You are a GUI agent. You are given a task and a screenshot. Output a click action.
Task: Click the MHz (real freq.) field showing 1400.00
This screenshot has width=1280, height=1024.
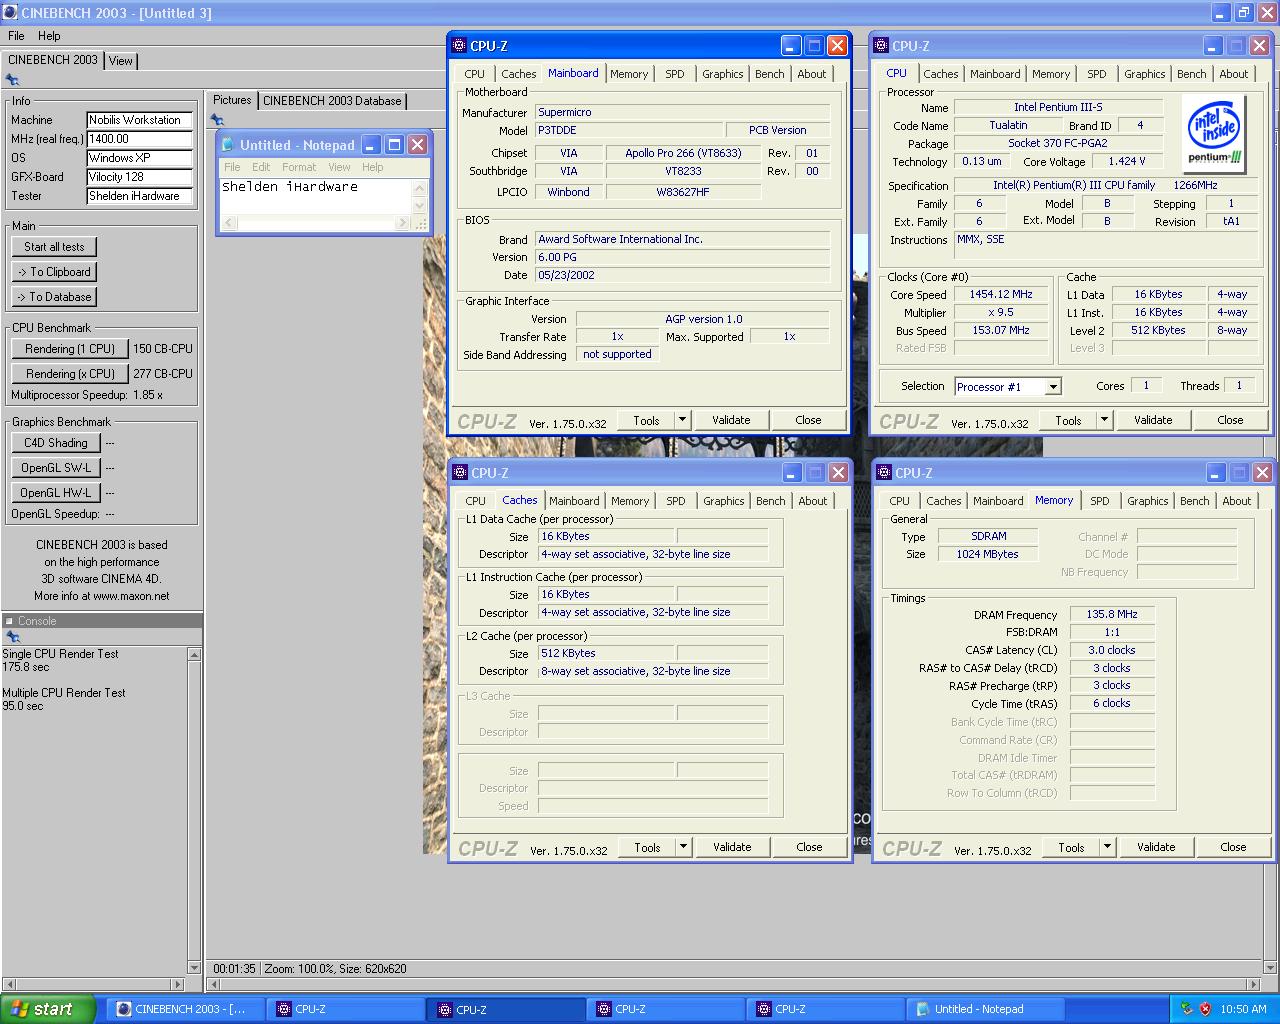coord(139,139)
